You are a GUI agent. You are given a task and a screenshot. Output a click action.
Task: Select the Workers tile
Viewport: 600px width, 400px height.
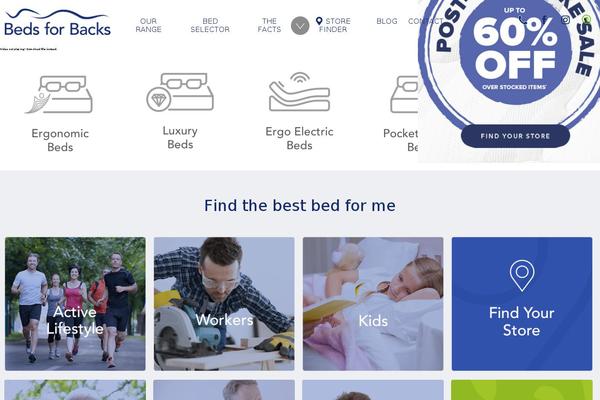point(224,304)
